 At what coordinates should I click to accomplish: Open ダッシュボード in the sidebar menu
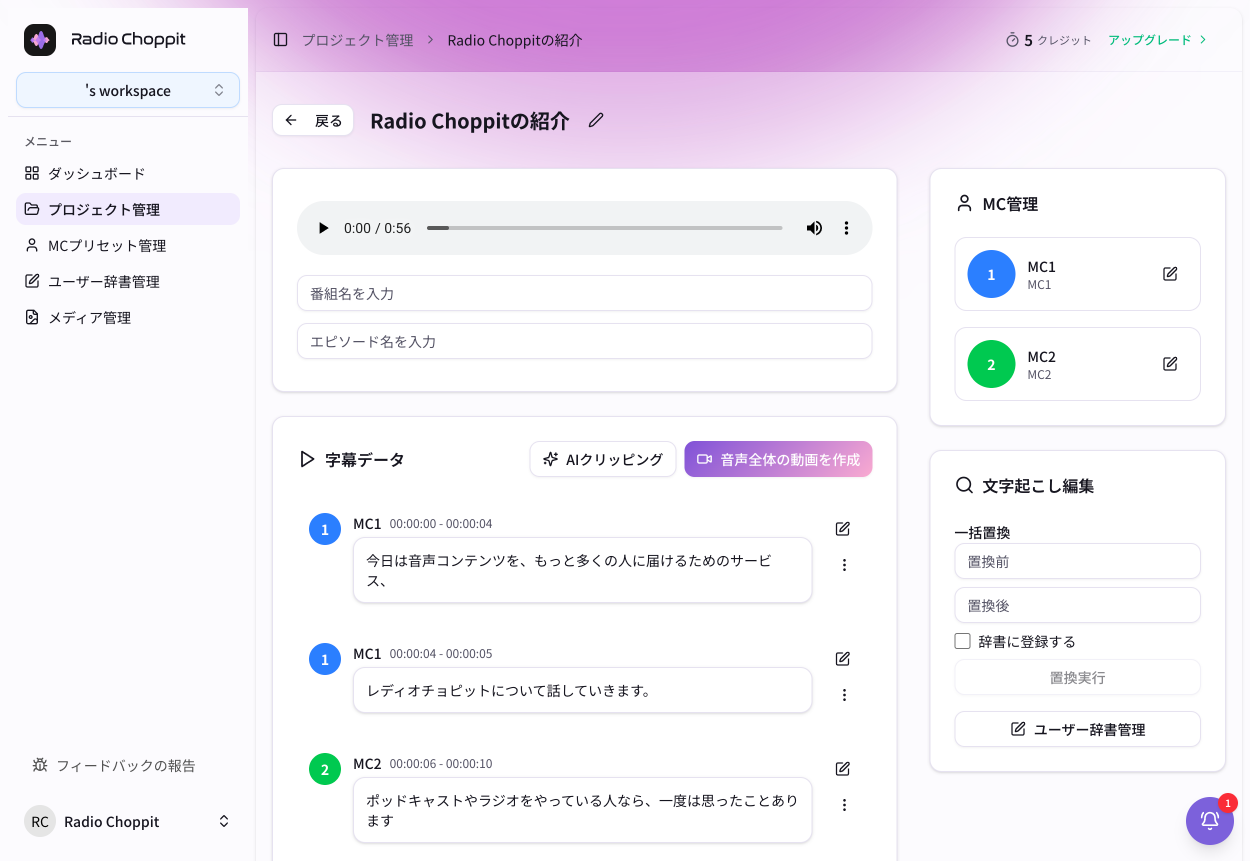click(128, 173)
